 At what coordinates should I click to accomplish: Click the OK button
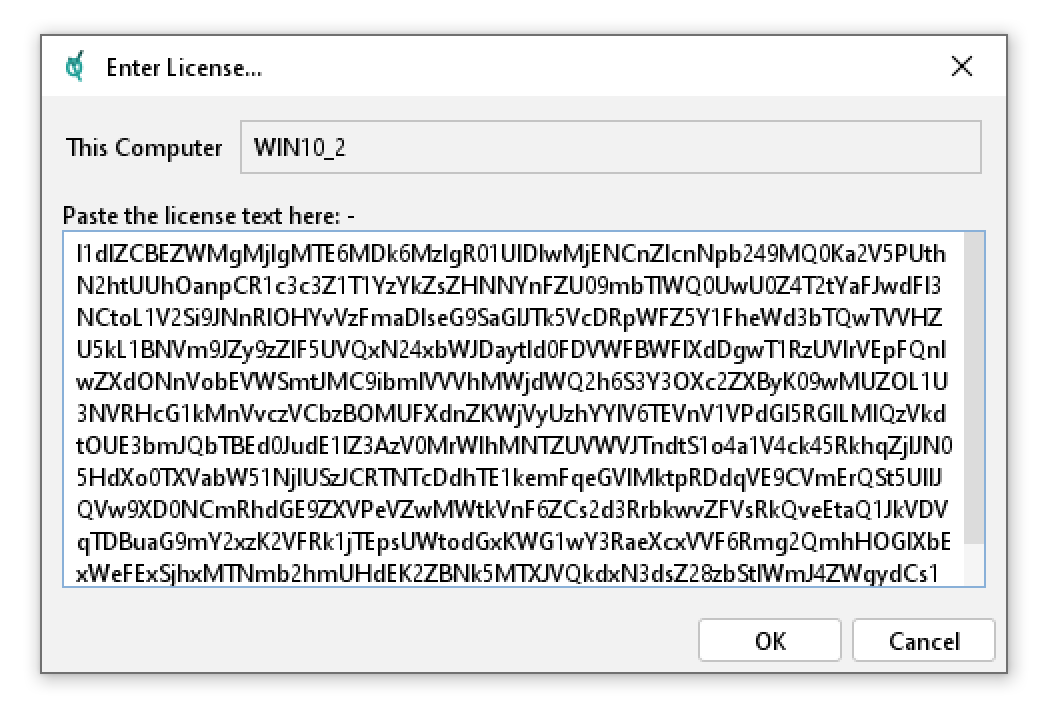tap(770, 641)
